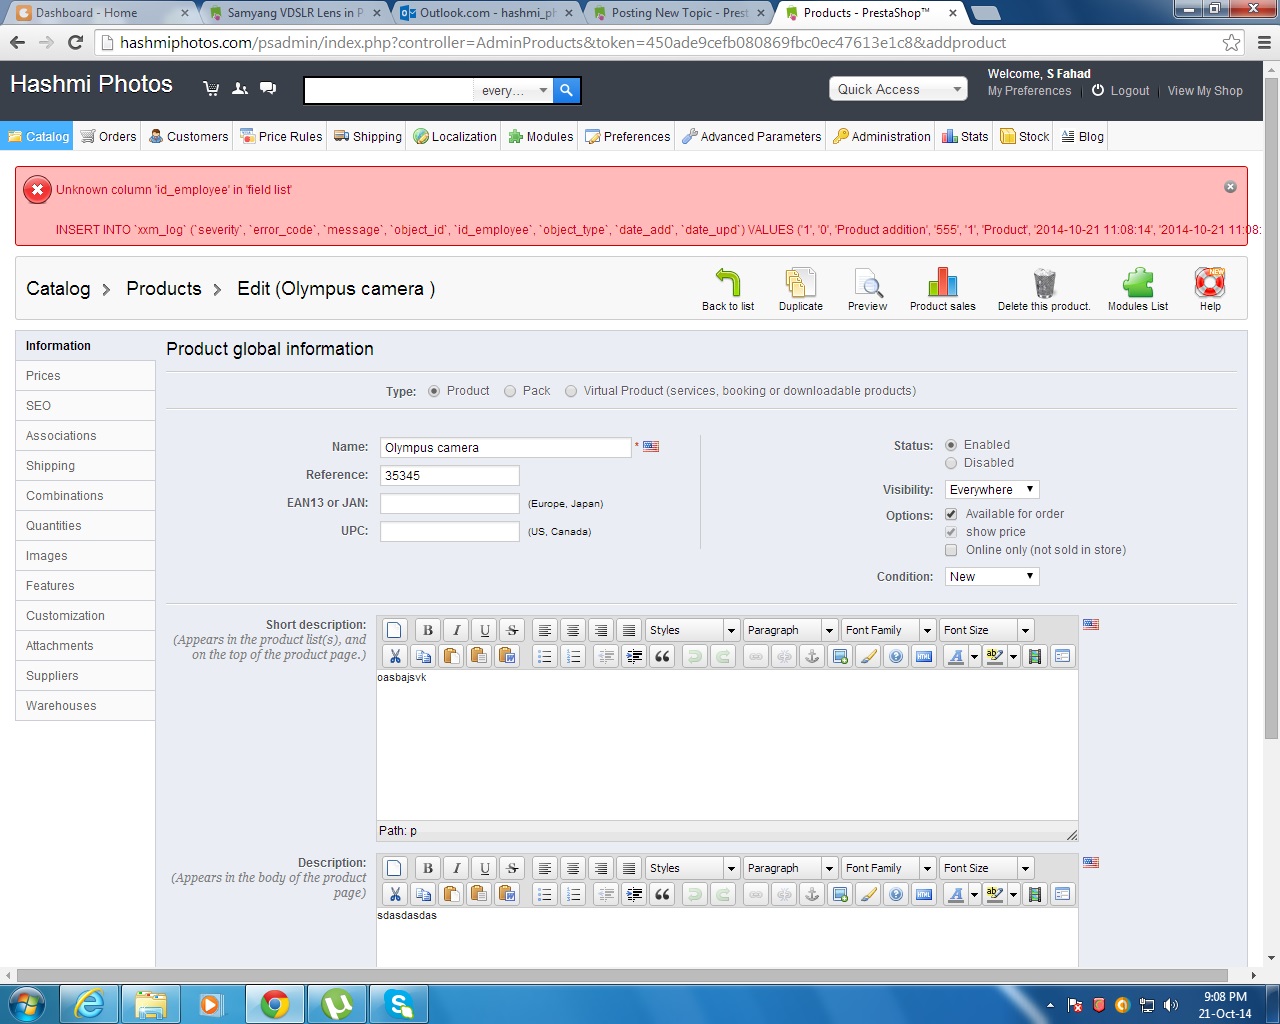This screenshot has height=1024, width=1280.
Task: Open the Help lifebuoy icon
Action: 1210,283
